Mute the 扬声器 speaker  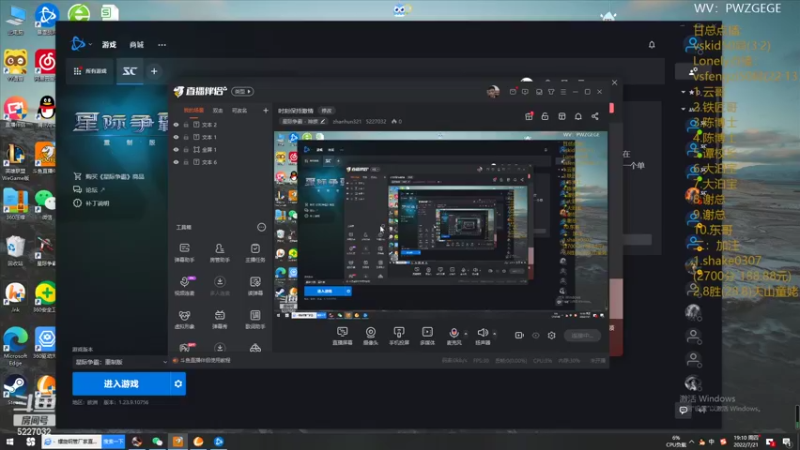pos(482,336)
